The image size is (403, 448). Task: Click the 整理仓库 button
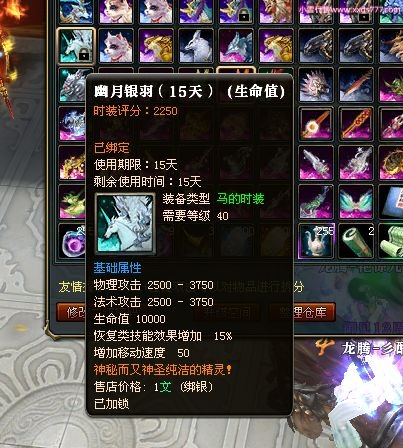(x=302, y=312)
